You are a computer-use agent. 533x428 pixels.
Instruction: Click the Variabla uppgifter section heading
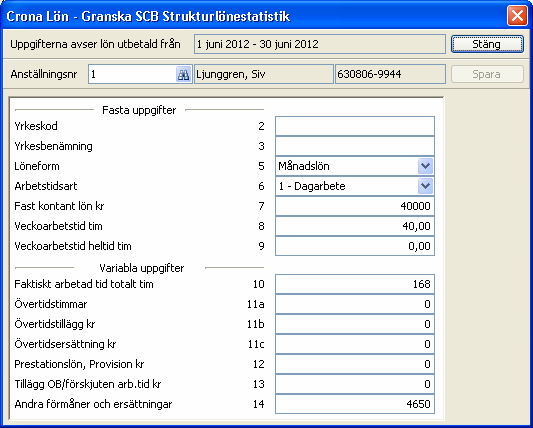pyautogui.click(x=141, y=268)
